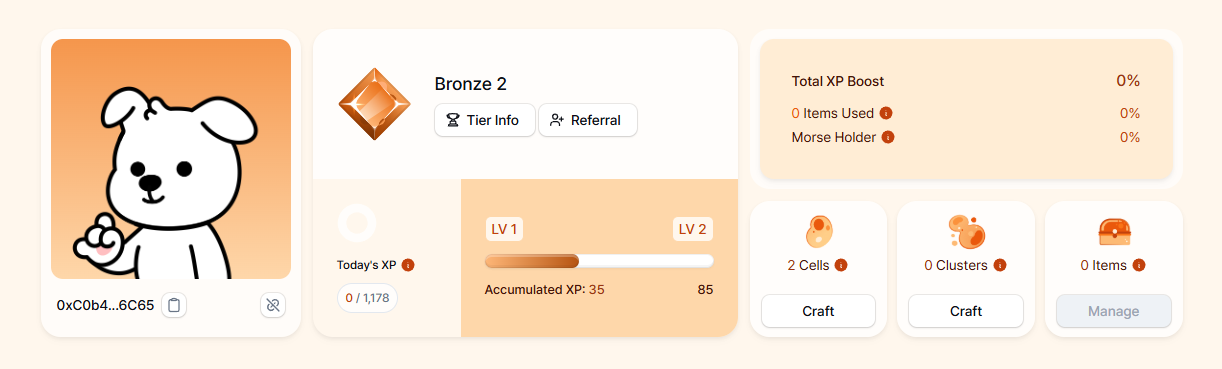
Task: Click info icon next to 2 Cells
Action: coord(841,265)
